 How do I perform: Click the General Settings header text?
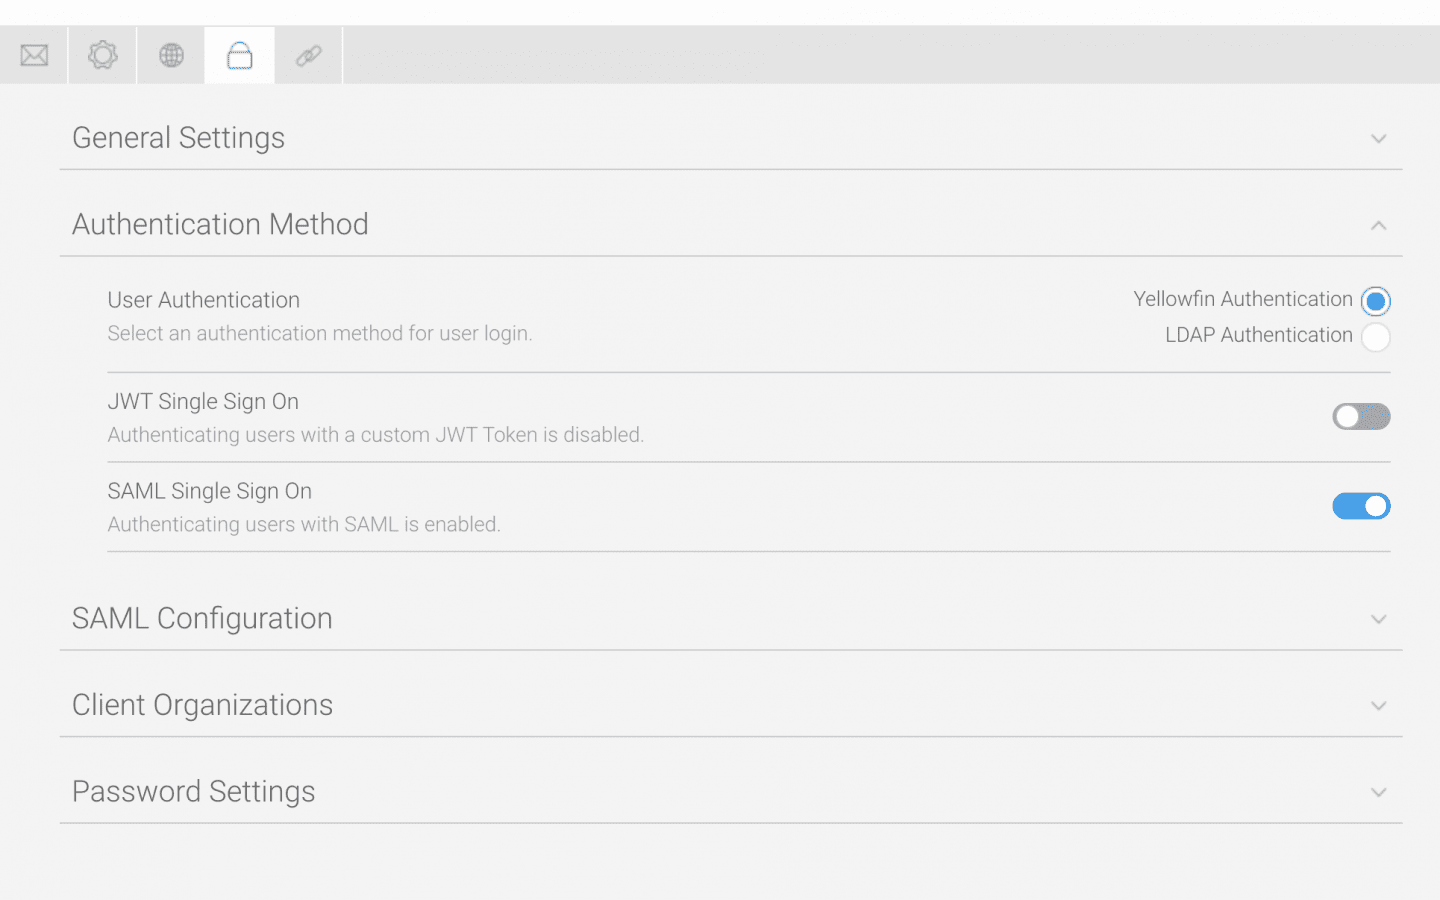178,137
